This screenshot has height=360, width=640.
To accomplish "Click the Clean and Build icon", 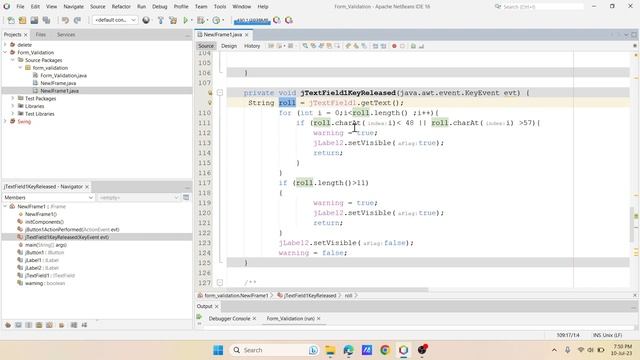I will (173, 20).
